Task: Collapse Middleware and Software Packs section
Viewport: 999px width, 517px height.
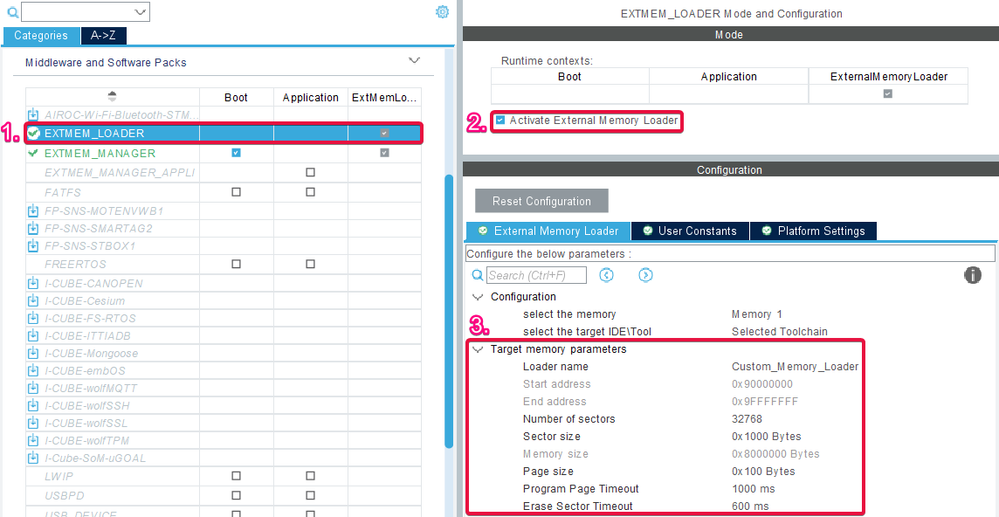Action: (x=414, y=61)
